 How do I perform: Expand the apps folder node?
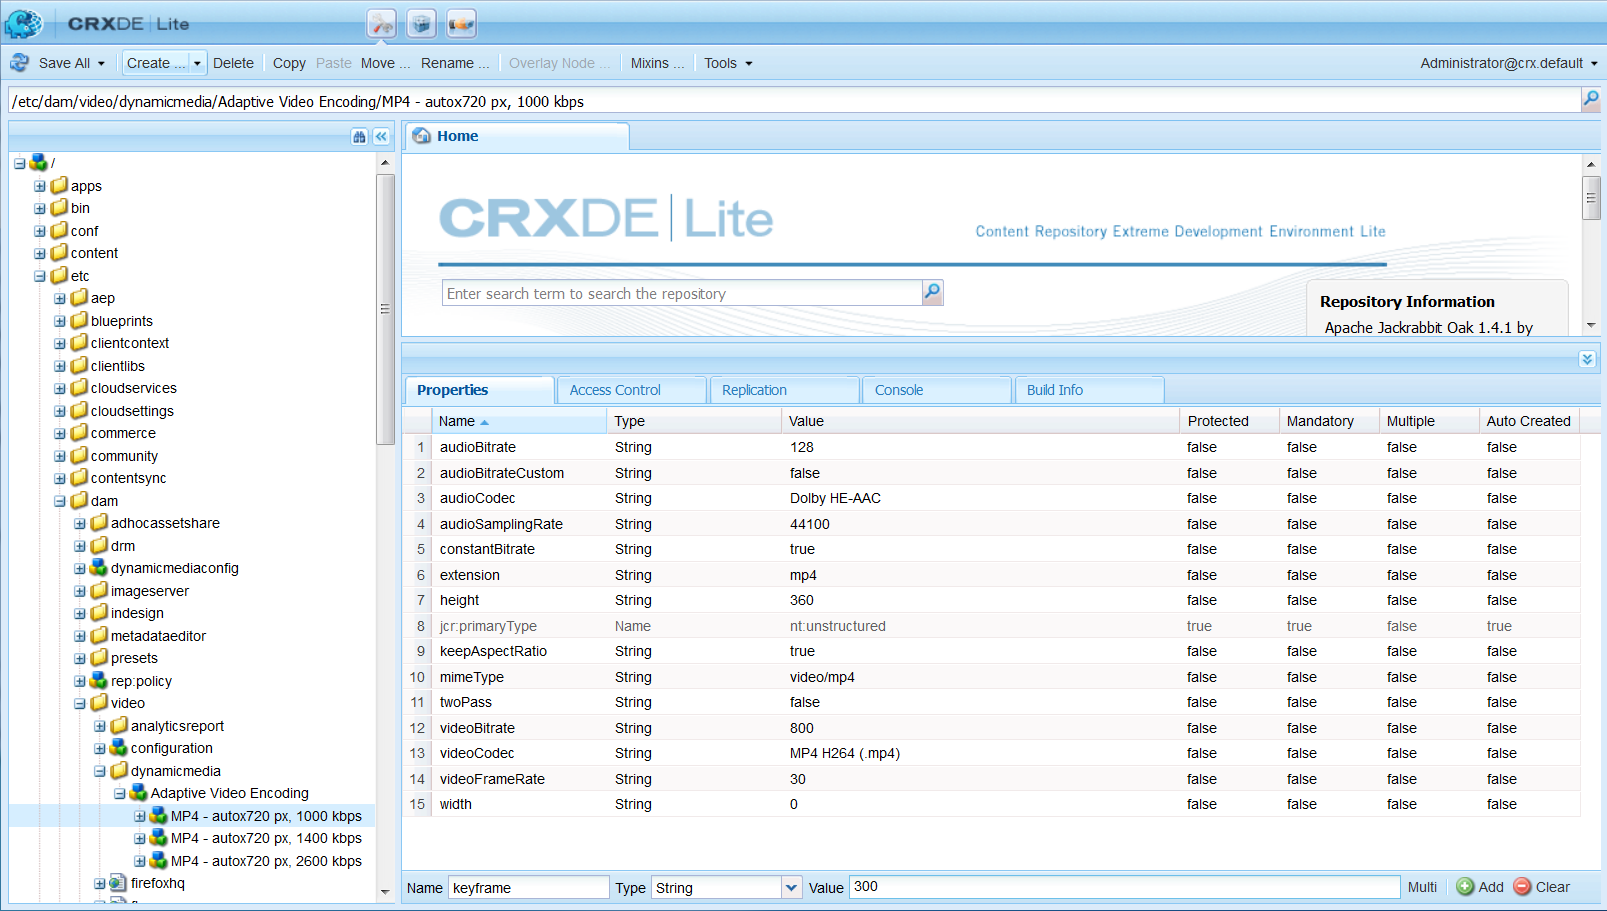40,186
